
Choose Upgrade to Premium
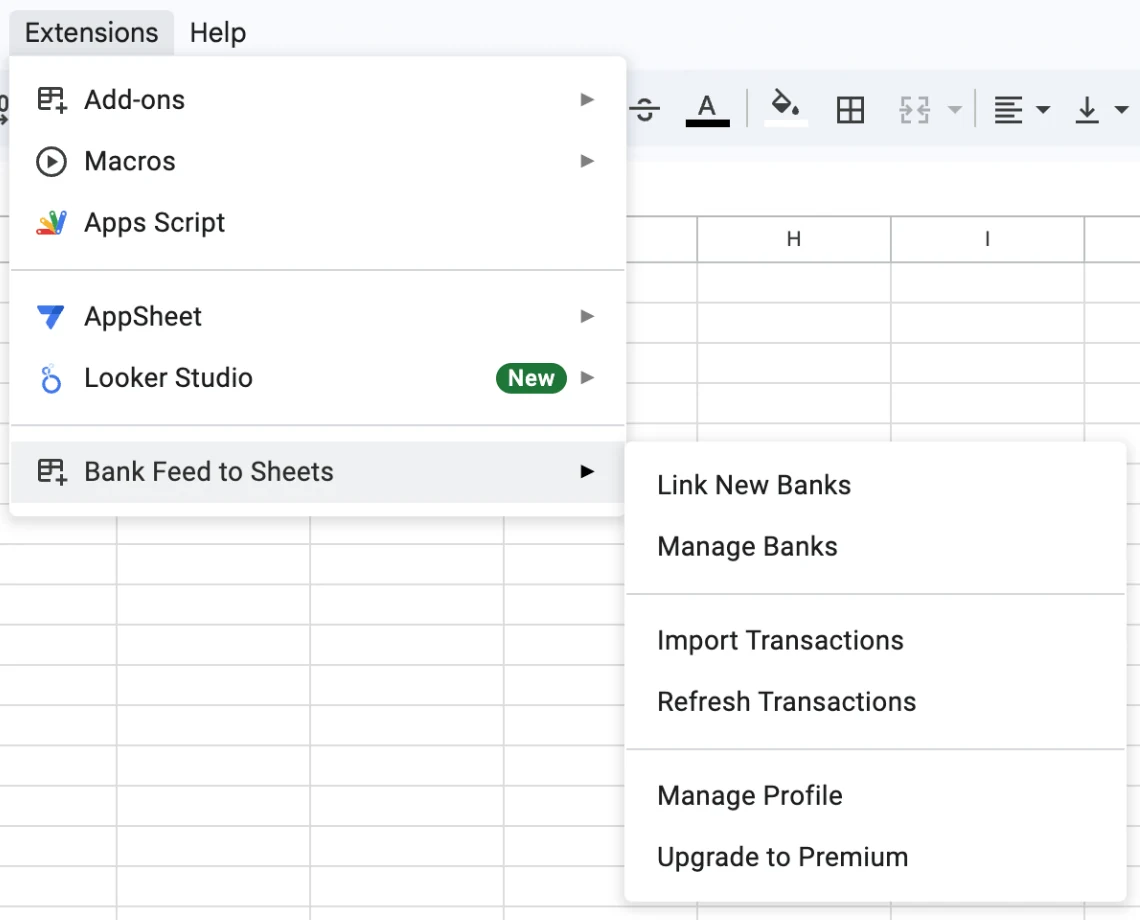pyautogui.click(x=875, y=857)
